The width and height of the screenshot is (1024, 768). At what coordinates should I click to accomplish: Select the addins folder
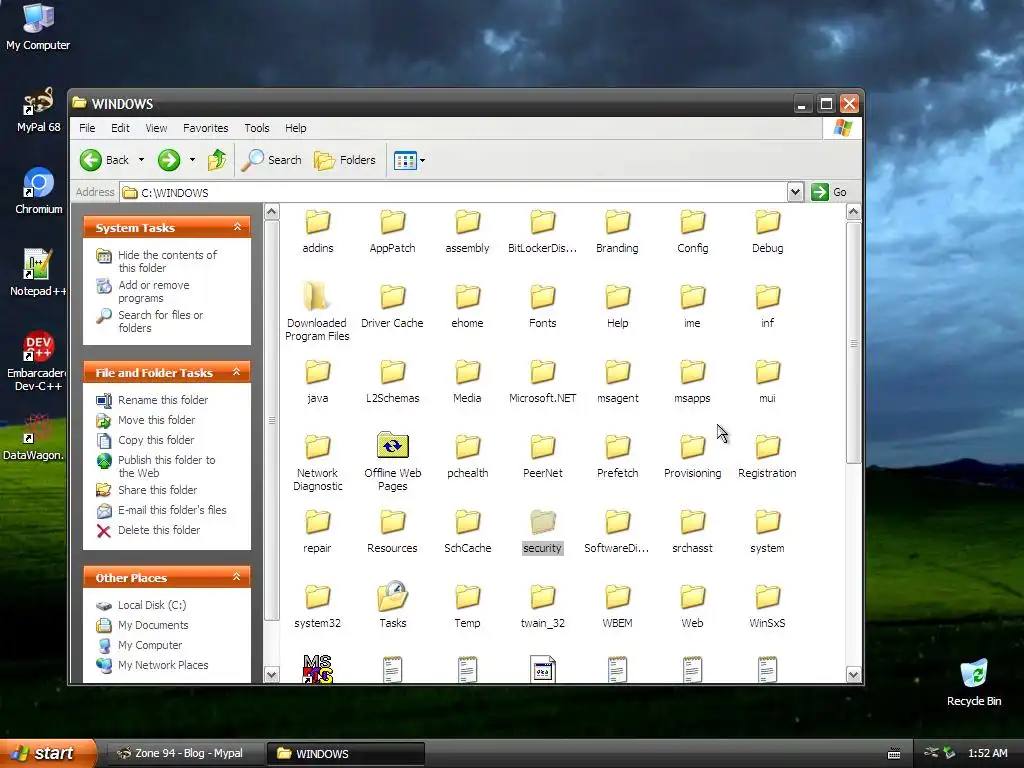tap(318, 232)
